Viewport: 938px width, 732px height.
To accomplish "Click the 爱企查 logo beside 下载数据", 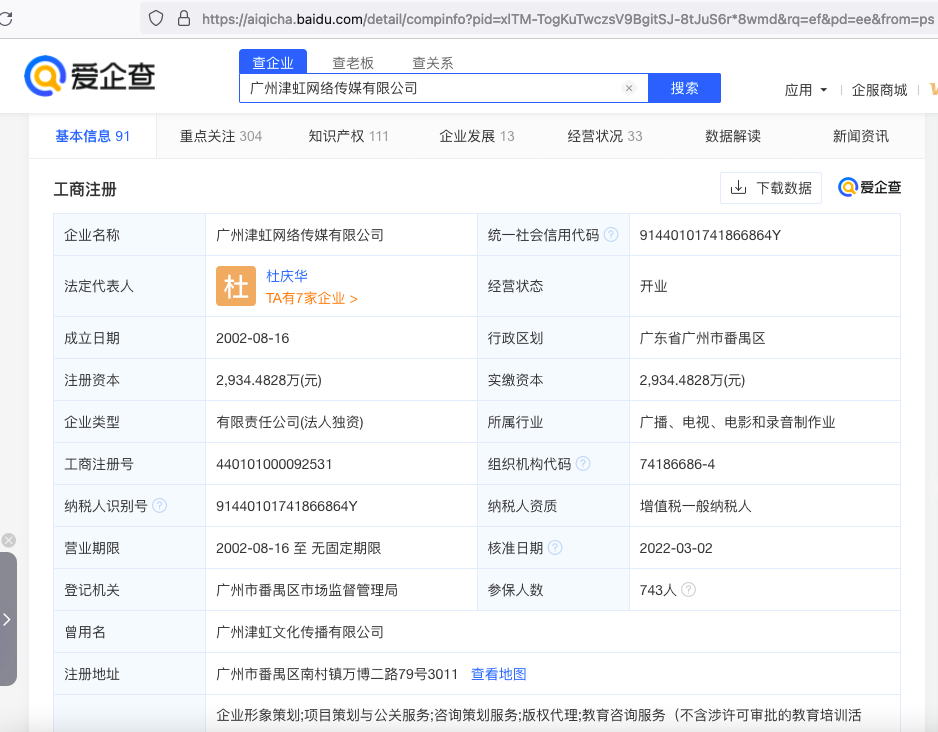I will (x=869, y=187).
